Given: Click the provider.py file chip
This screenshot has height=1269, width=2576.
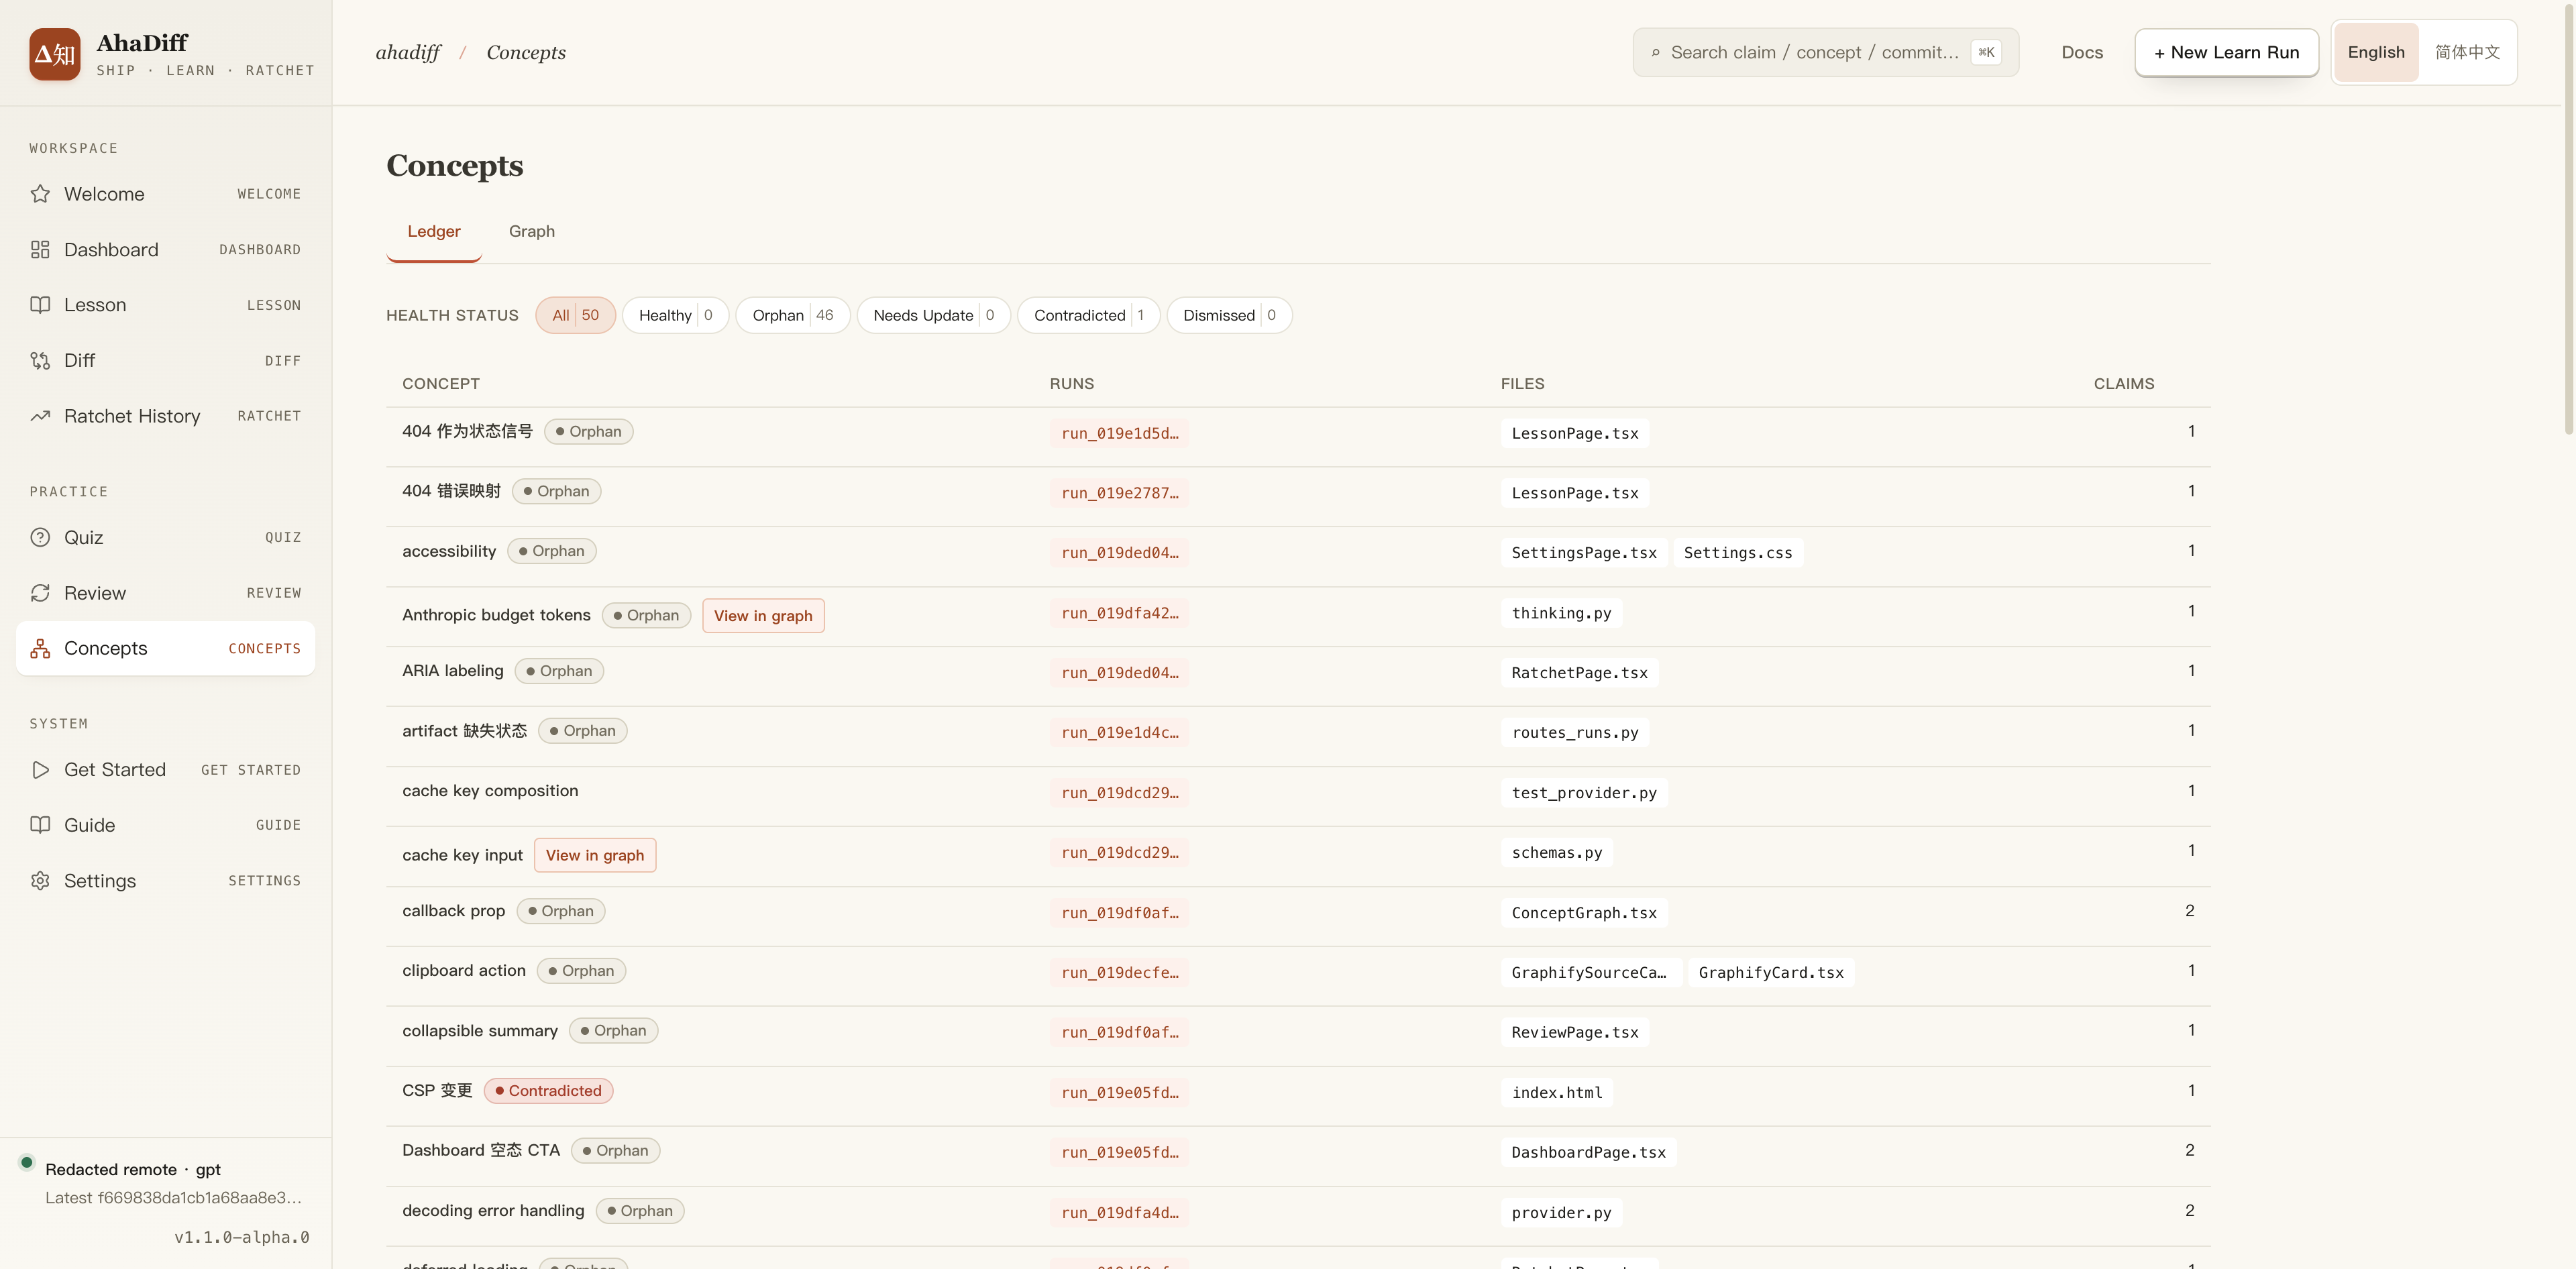Looking at the screenshot, I should tap(1561, 1213).
